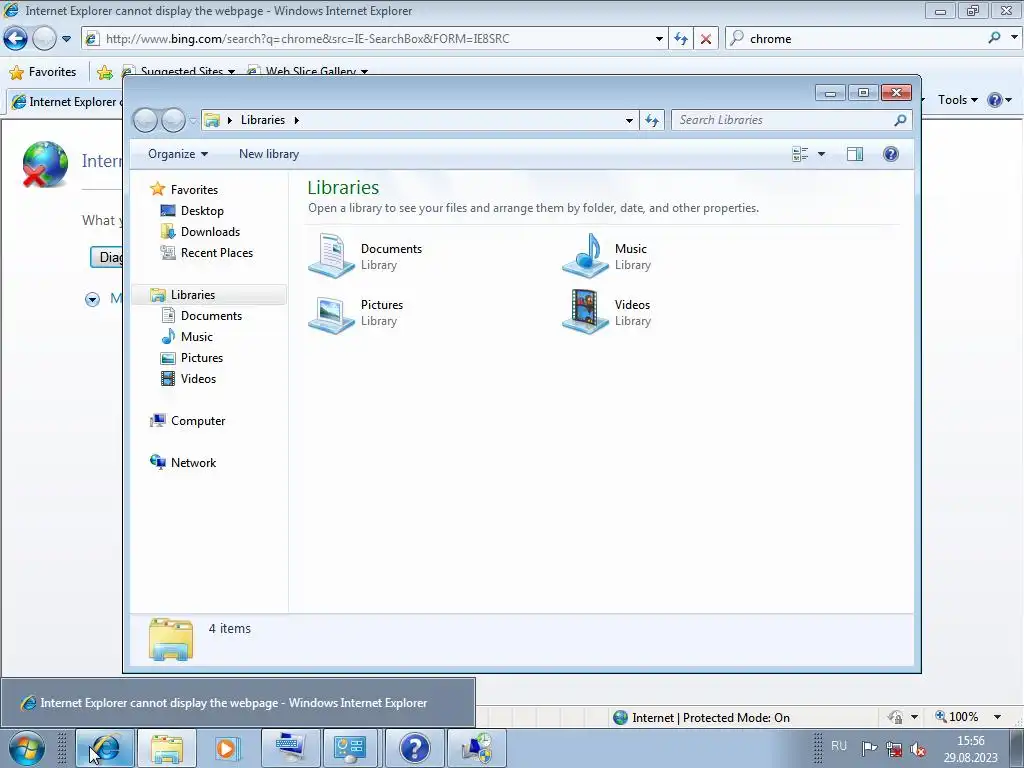Click into Search Libraries field
The image size is (1024, 768).
(782, 120)
